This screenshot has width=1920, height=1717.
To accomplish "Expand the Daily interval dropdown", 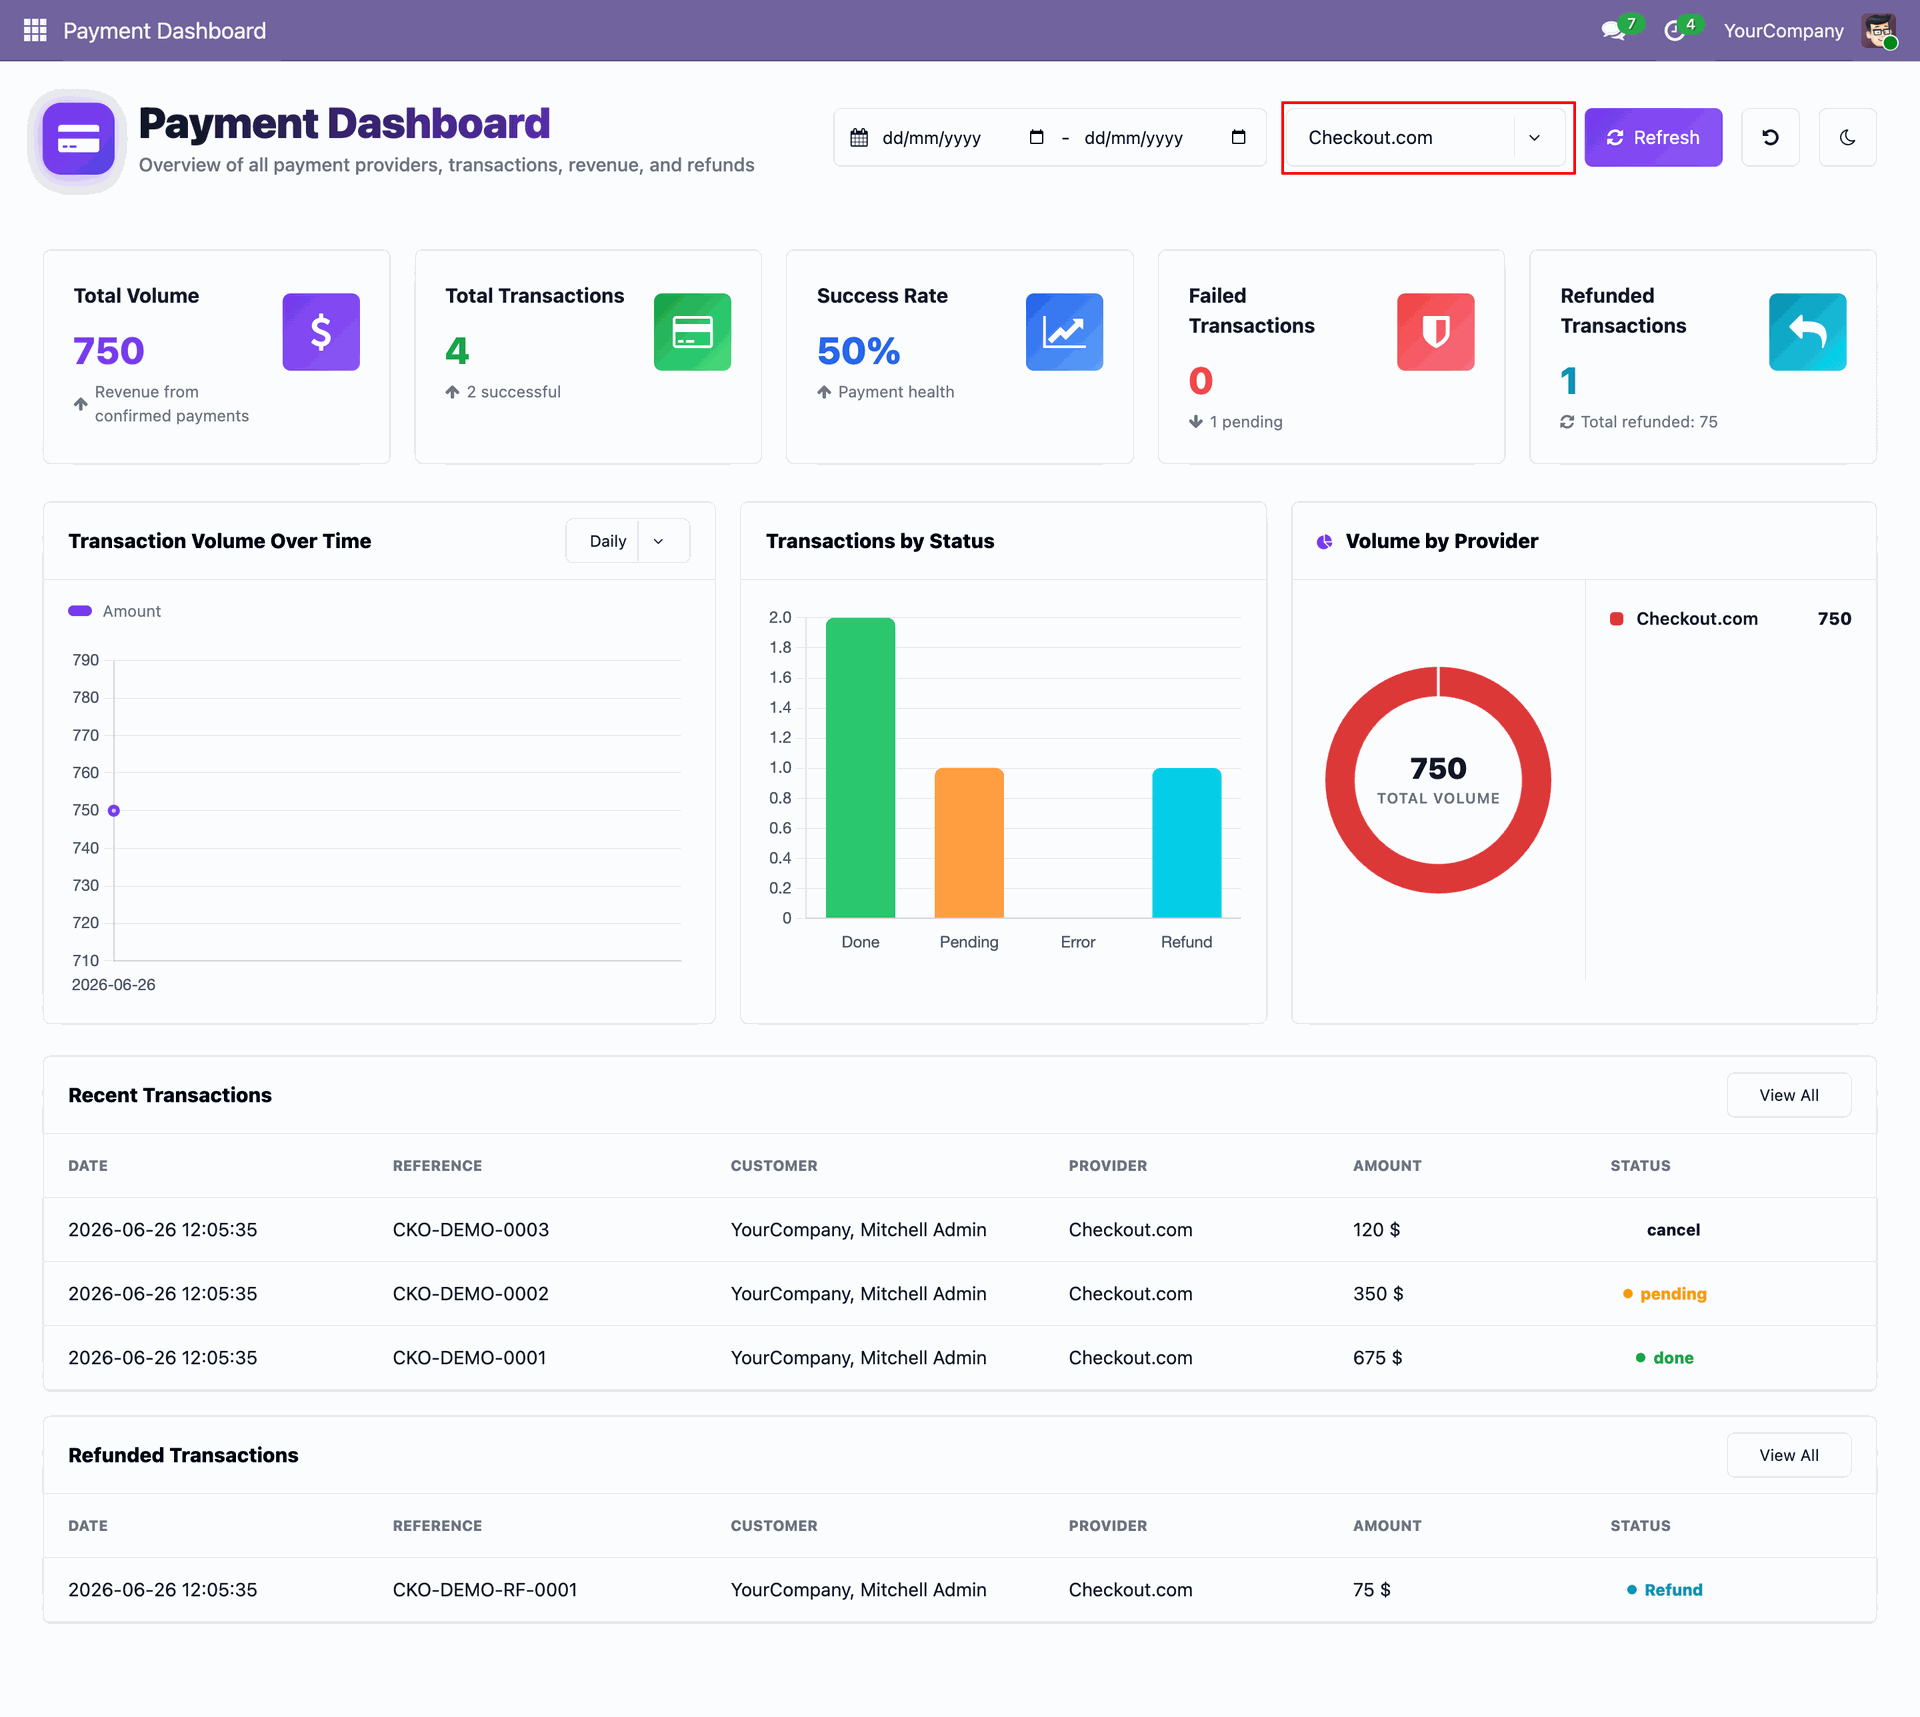I will pyautogui.click(x=627, y=541).
